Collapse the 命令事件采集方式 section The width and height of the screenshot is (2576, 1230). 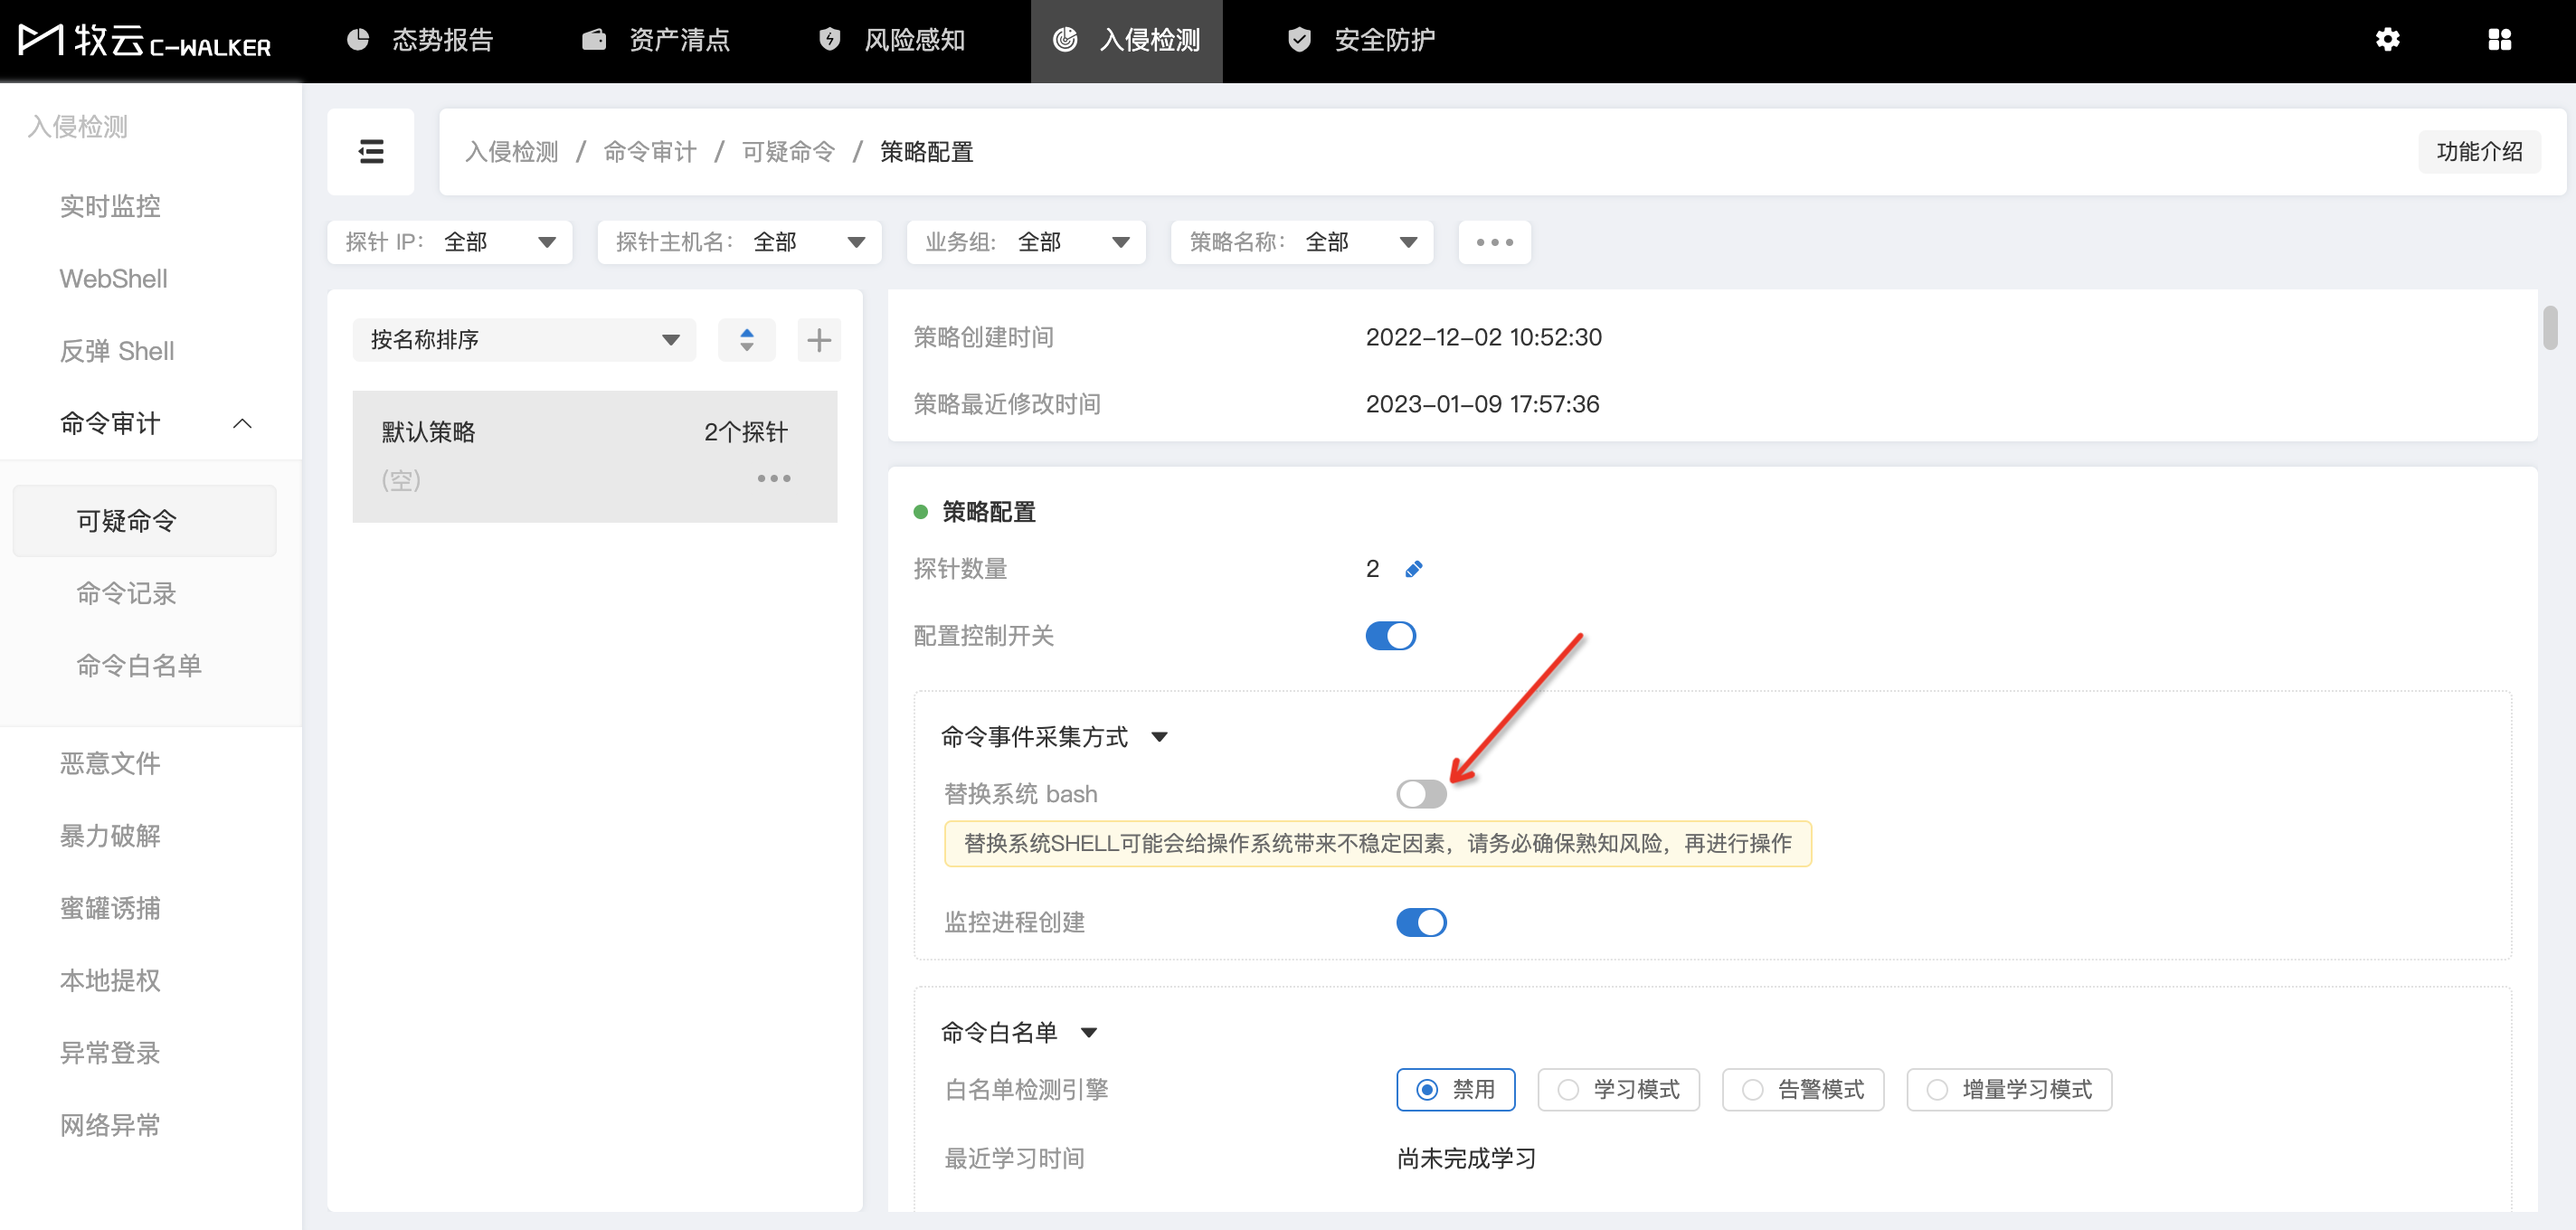(1159, 737)
